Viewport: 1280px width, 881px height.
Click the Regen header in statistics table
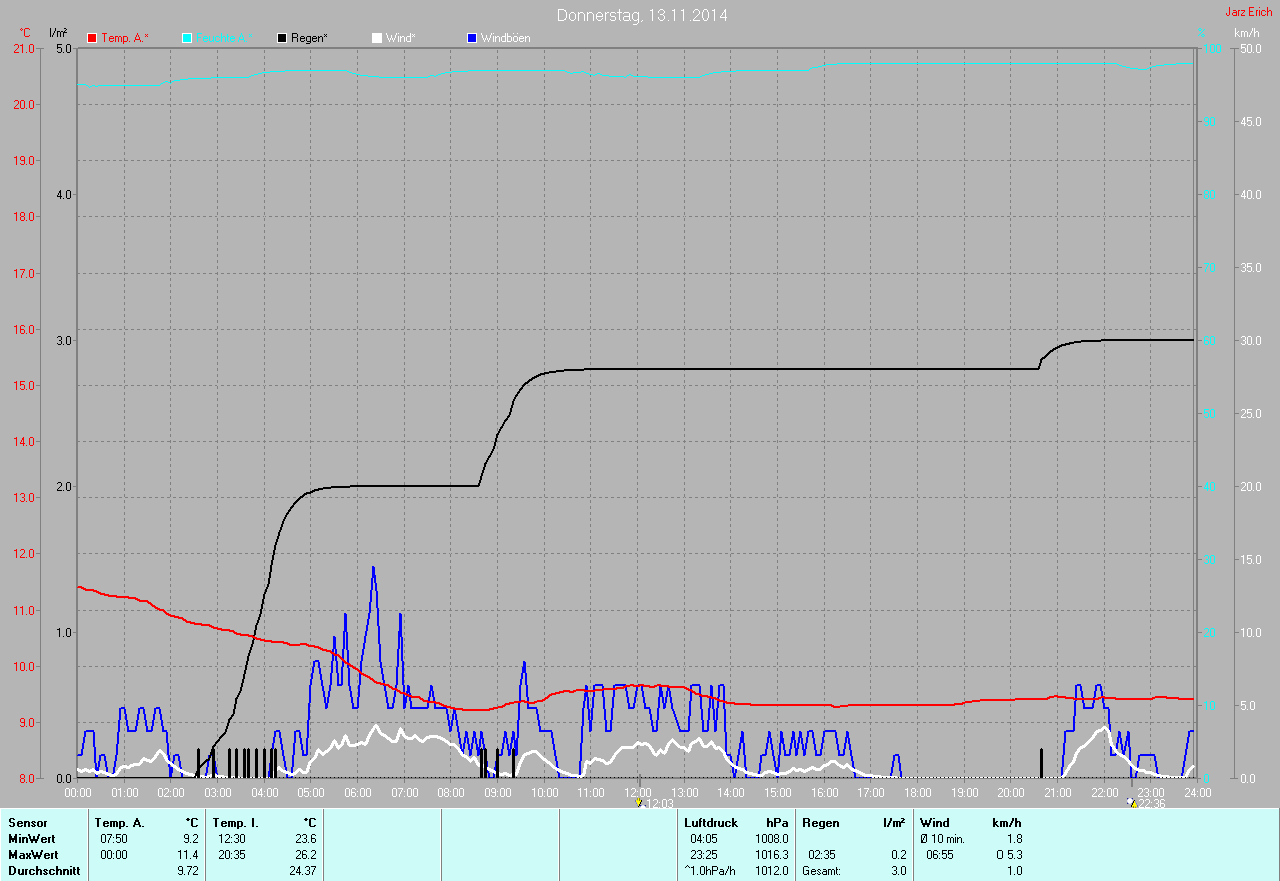click(821, 822)
